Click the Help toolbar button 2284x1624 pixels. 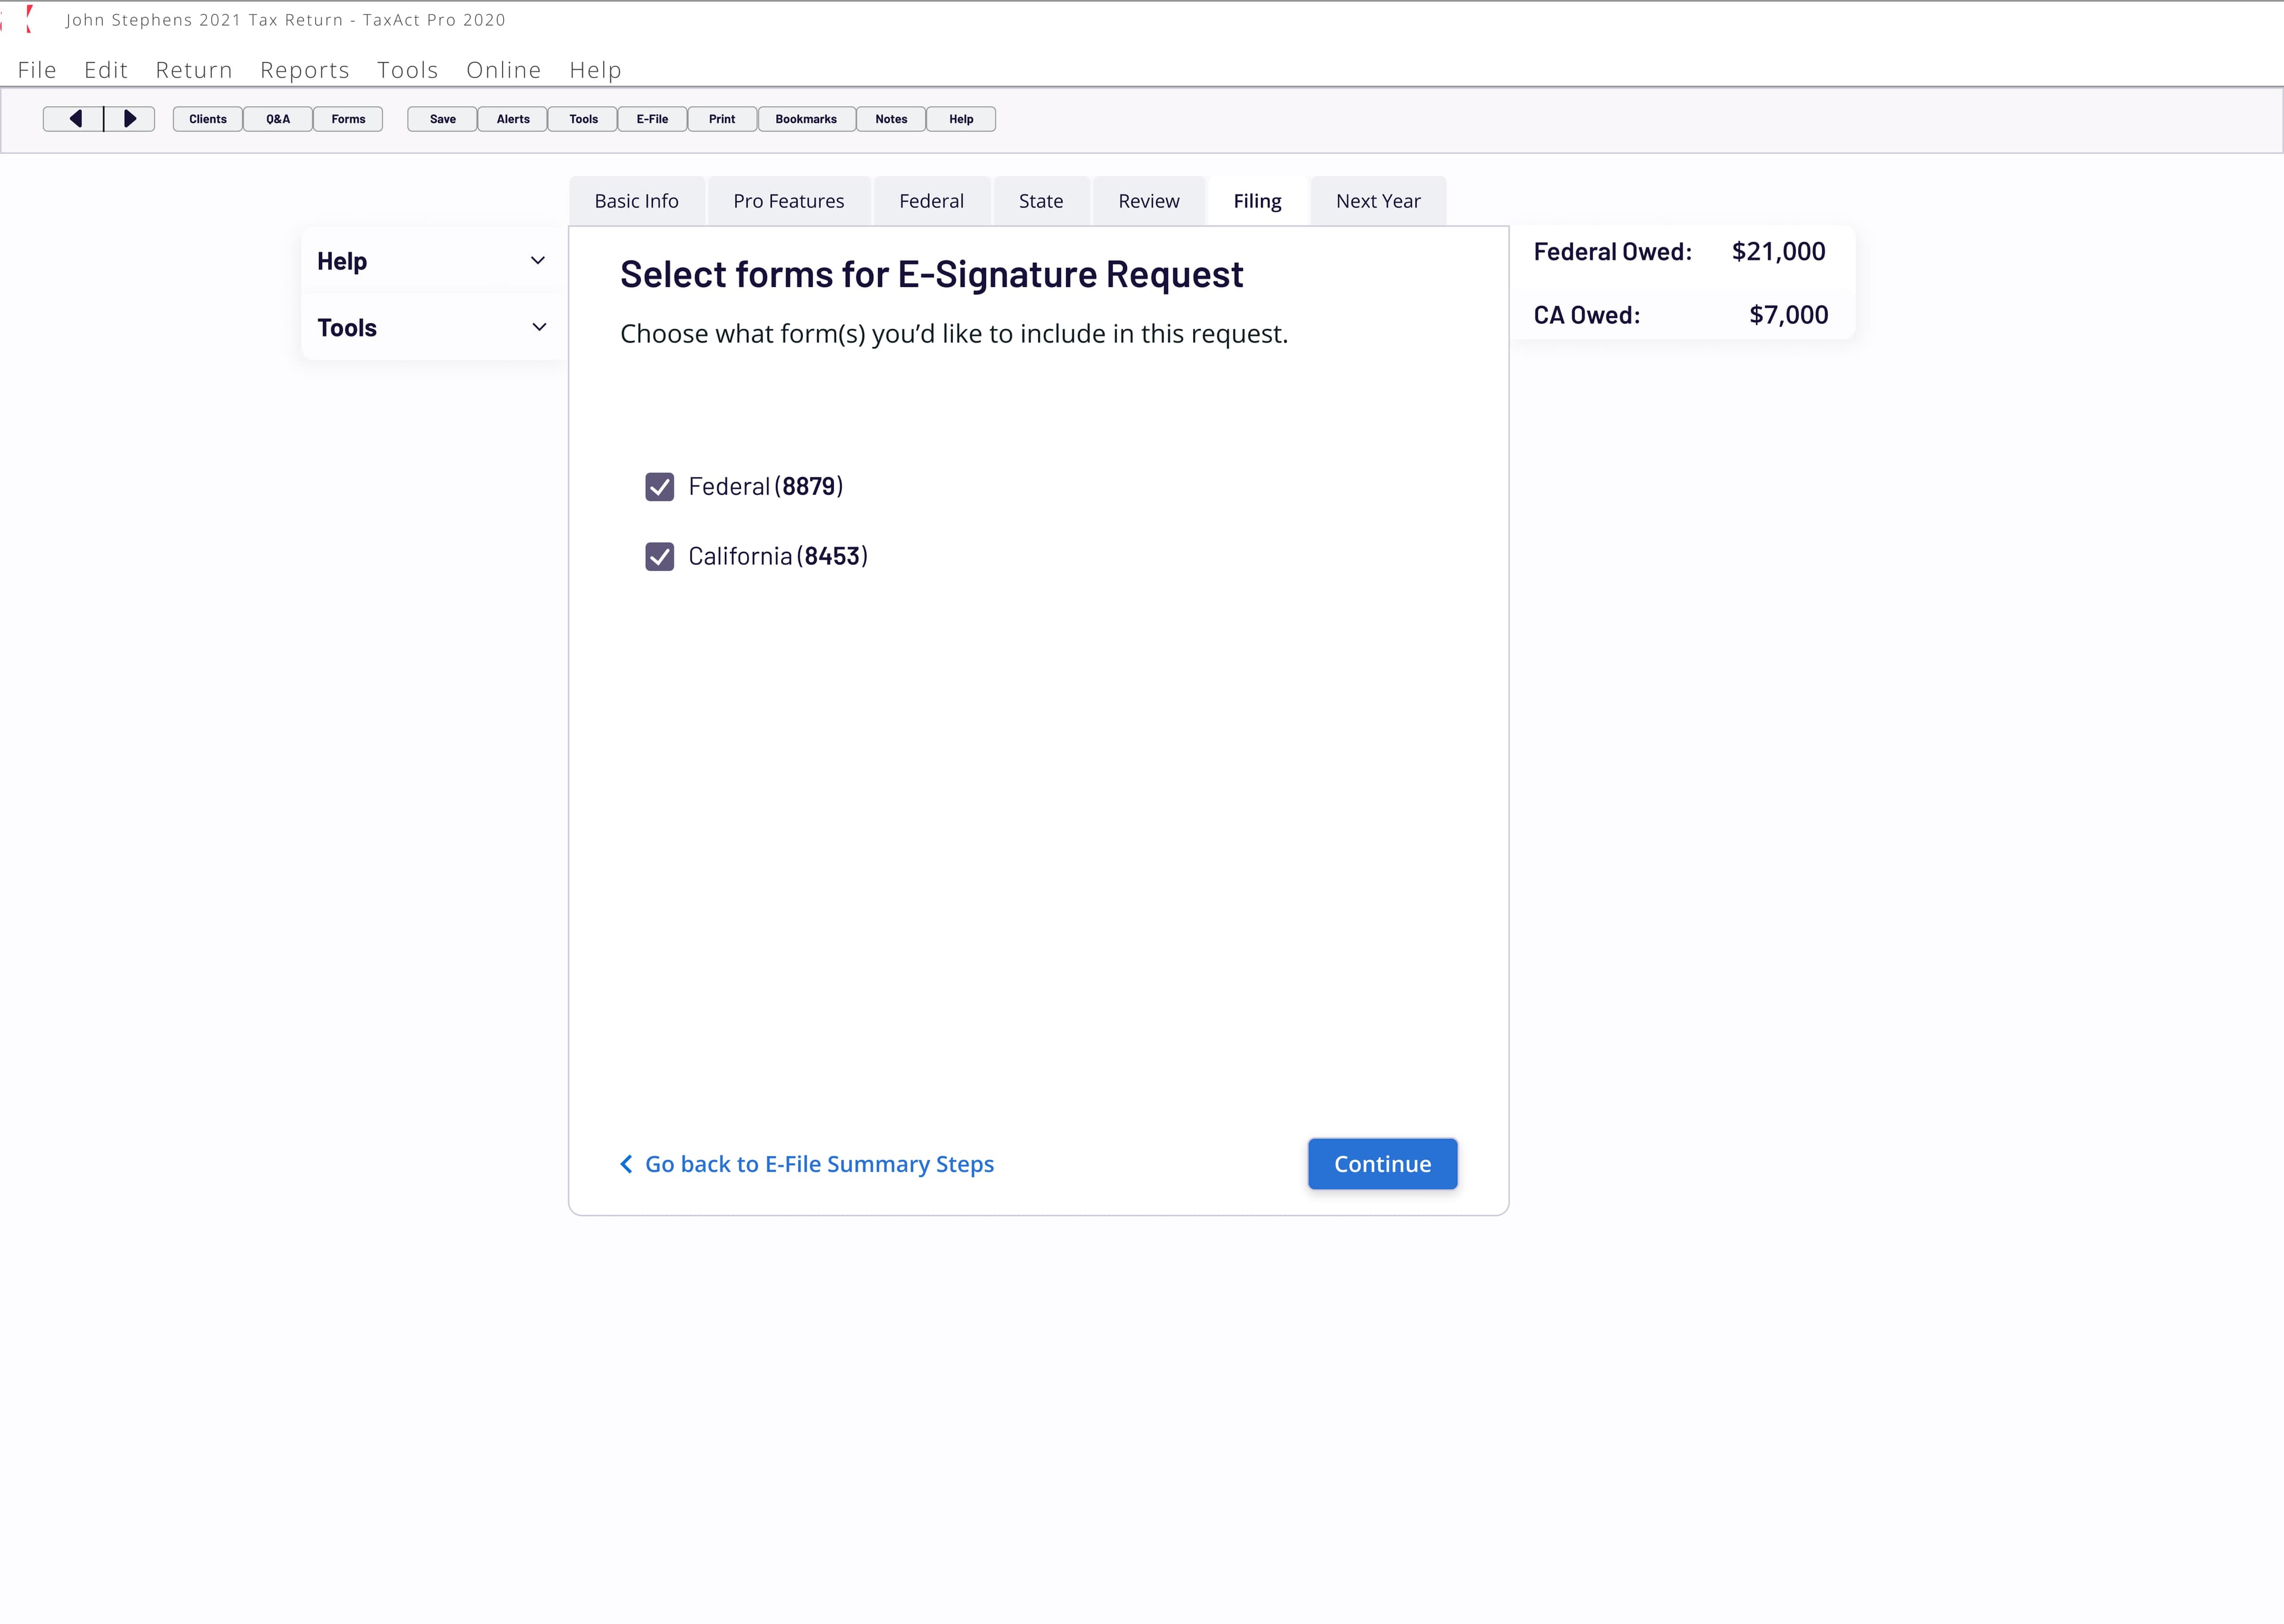tap(961, 119)
